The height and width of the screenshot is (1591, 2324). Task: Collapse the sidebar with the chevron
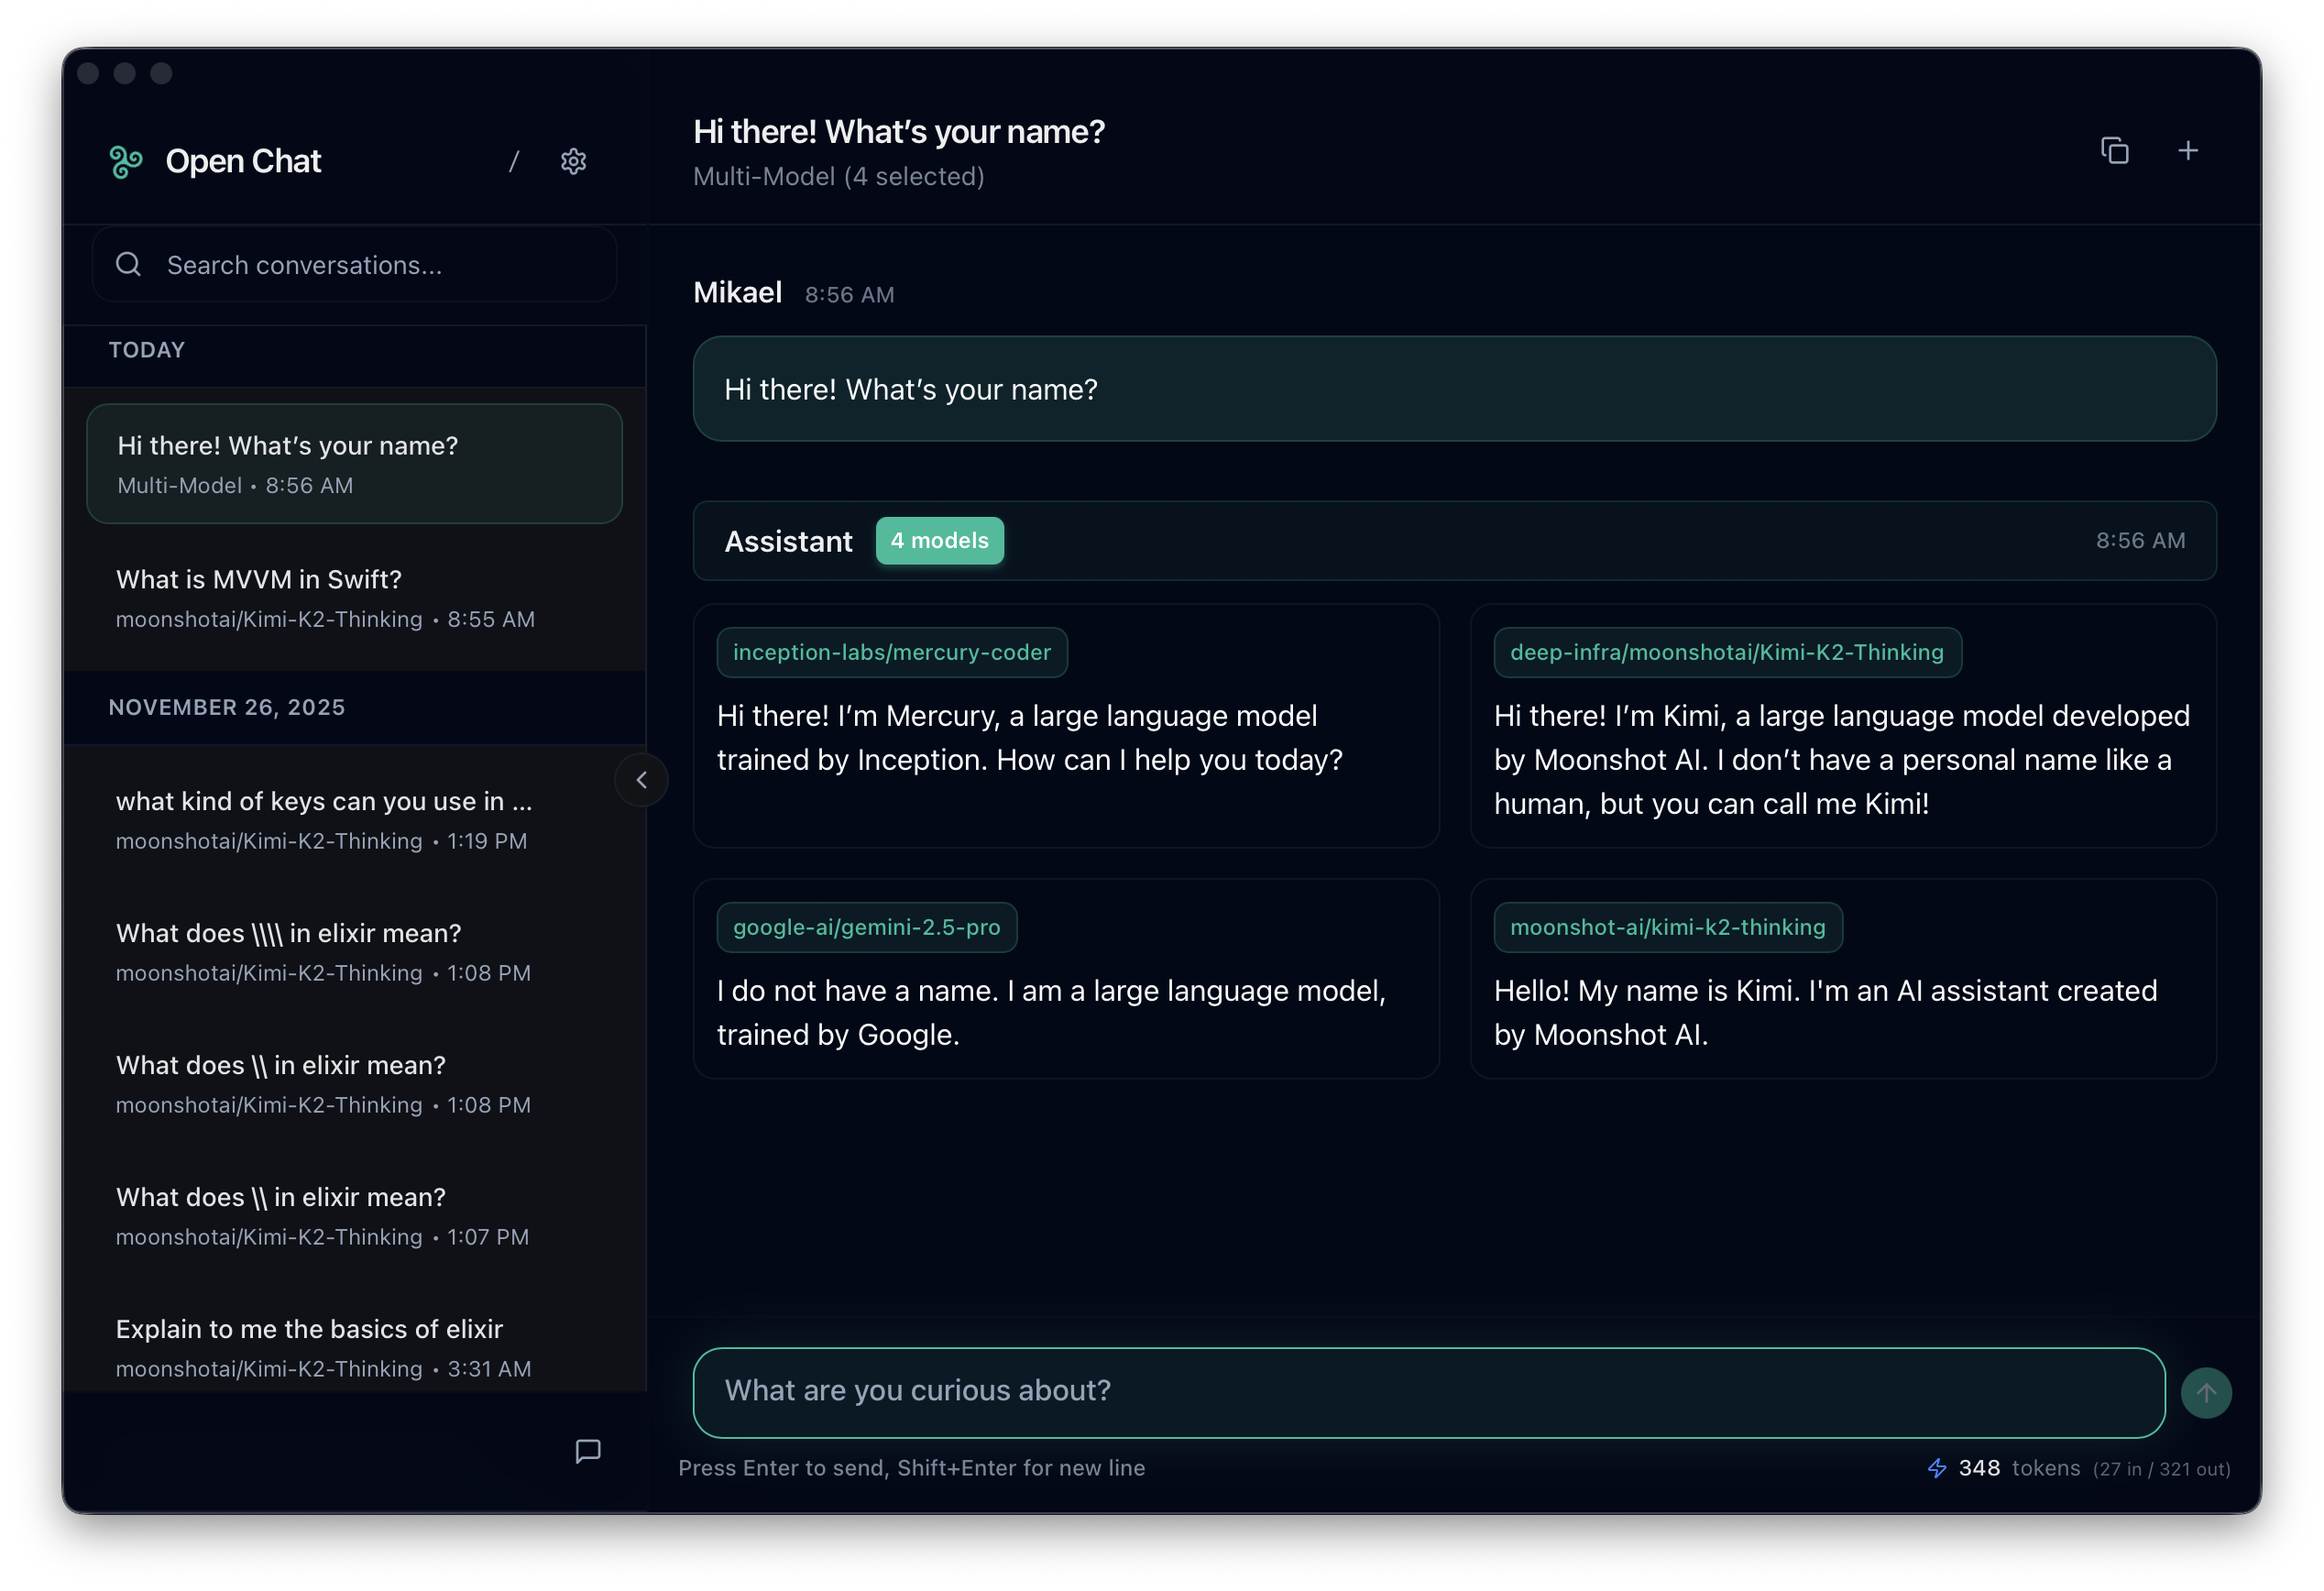pyautogui.click(x=641, y=780)
